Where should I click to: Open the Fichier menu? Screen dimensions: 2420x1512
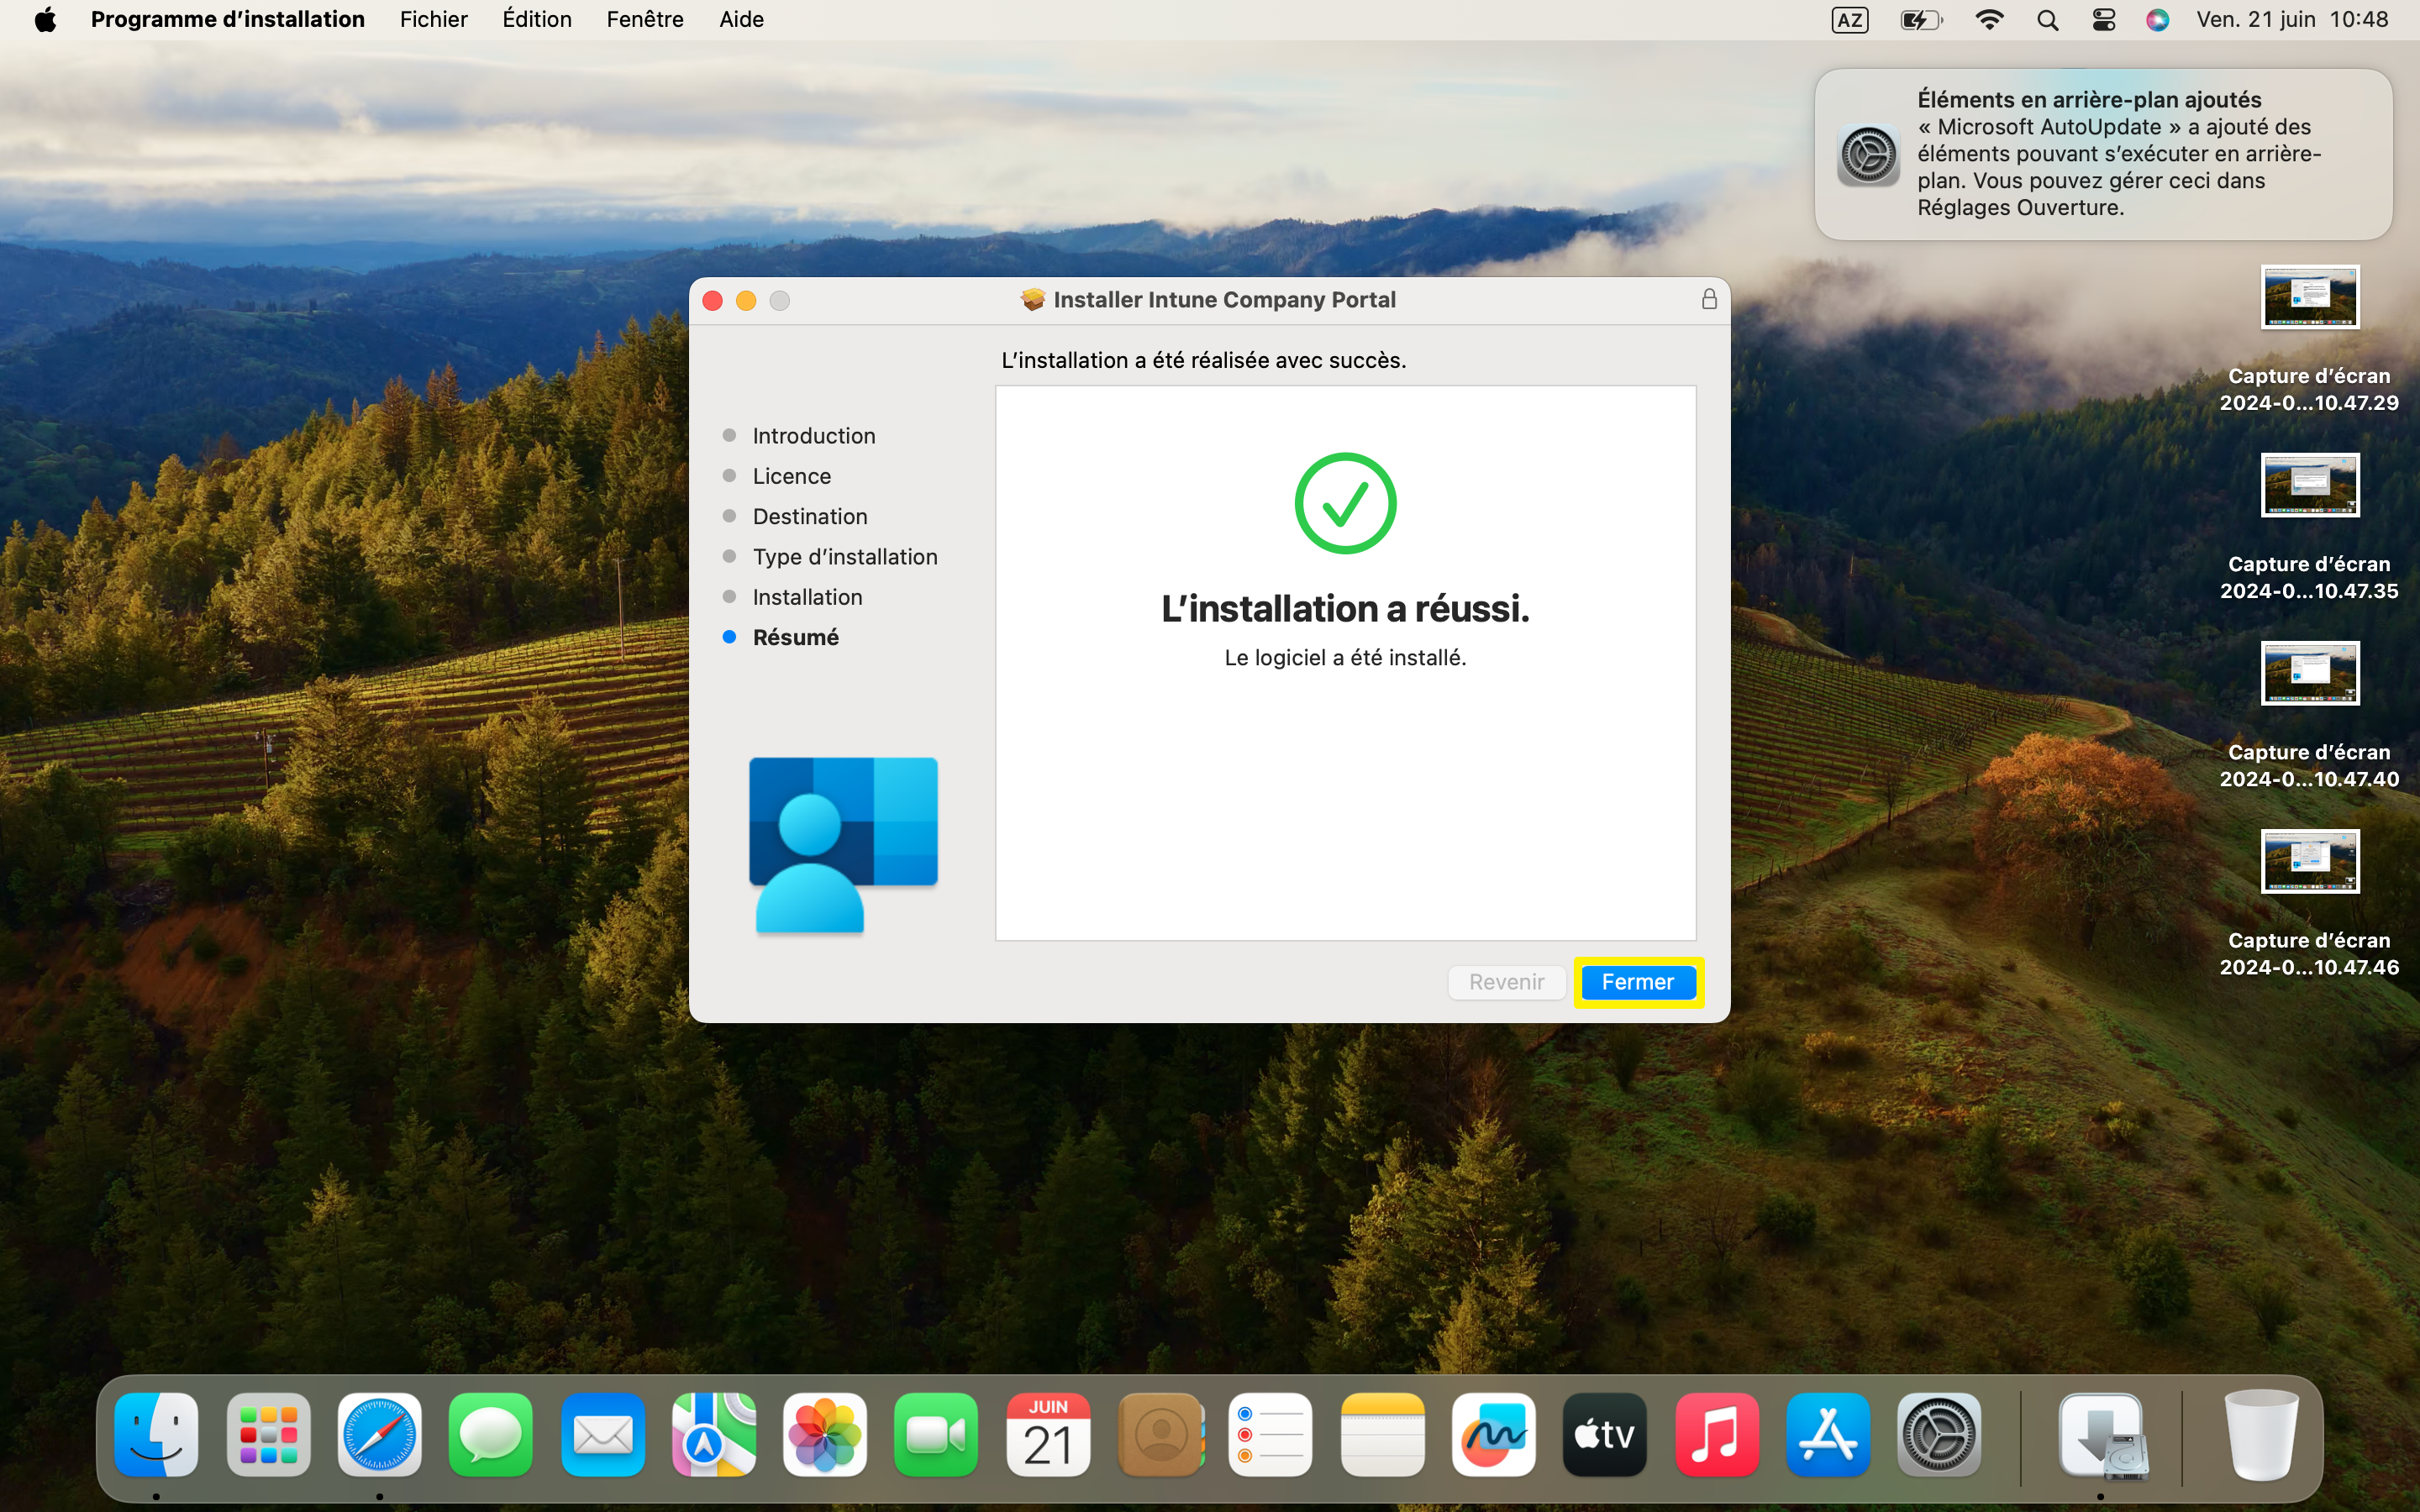coord(434,19)
